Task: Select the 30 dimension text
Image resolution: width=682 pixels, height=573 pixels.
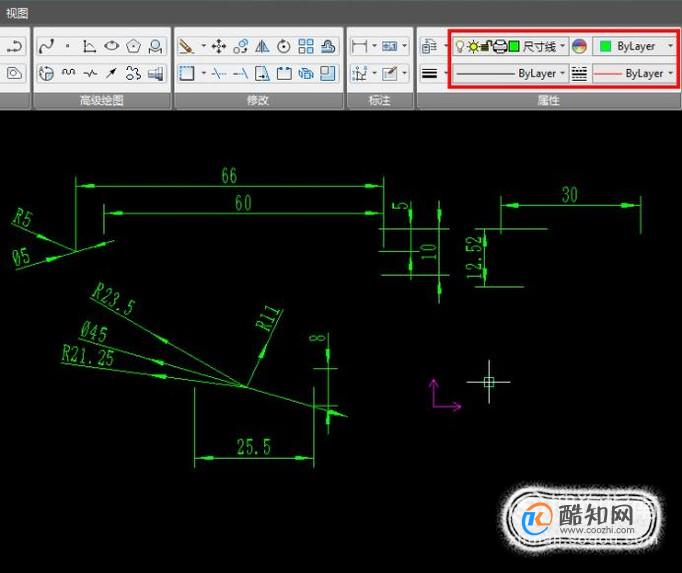Action: point(570,195)
